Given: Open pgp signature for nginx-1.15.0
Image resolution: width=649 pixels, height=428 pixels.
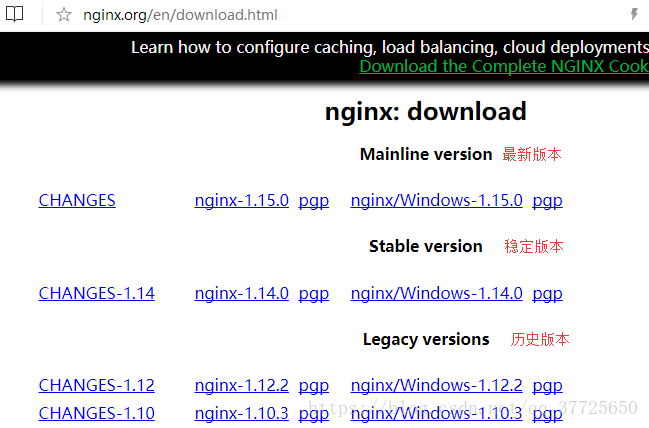Looking at the screenshot, I should (314, 201).
